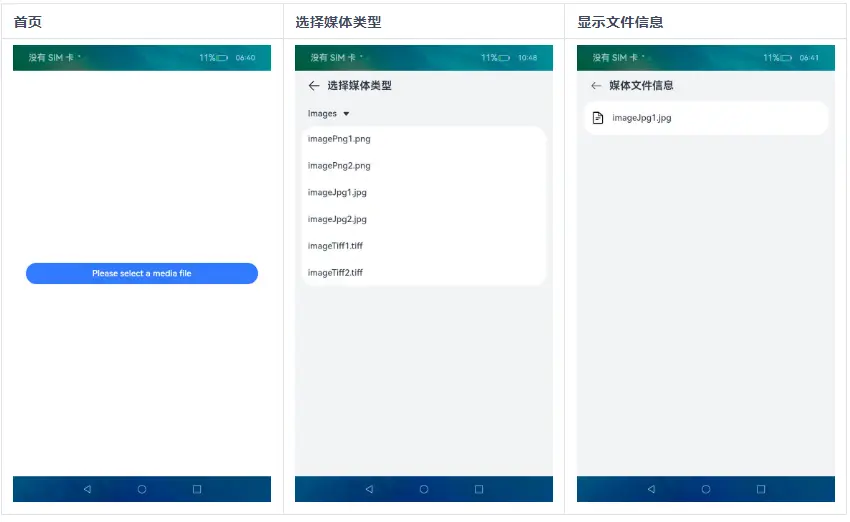Tap the recents square on the 首页 screen
Screen dimensions: 850x522
click(x=197, y=489)
